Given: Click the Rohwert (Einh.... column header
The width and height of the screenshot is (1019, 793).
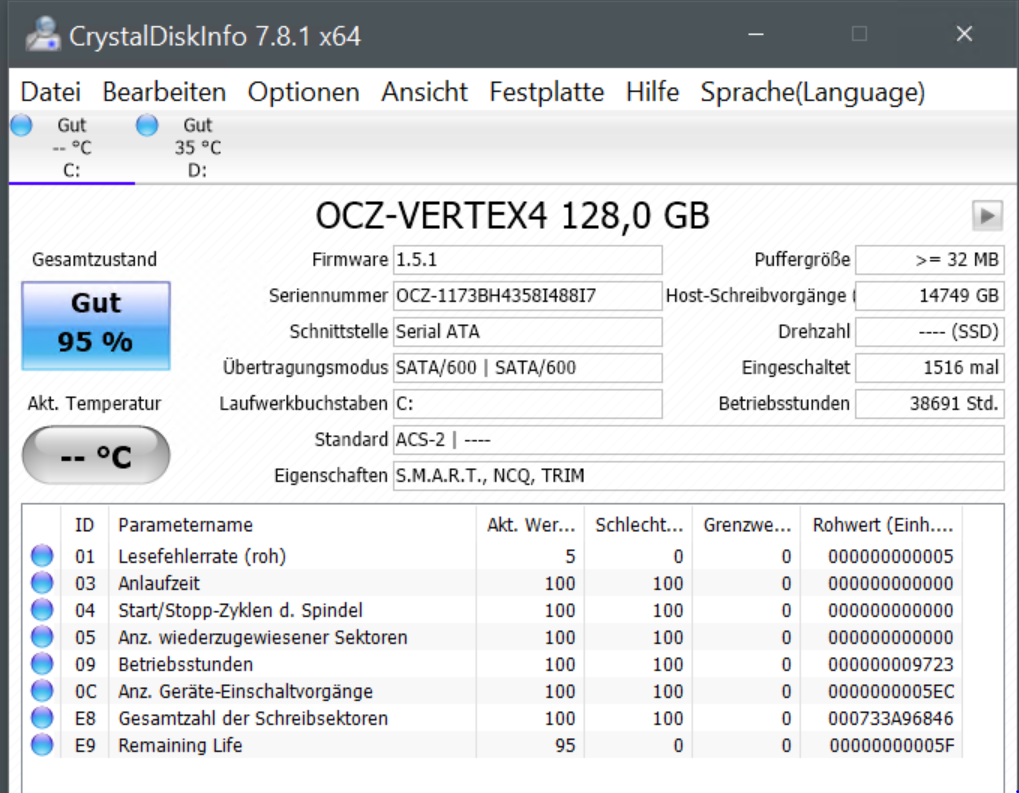Looking at the screenshot, I should pos(882,525).
